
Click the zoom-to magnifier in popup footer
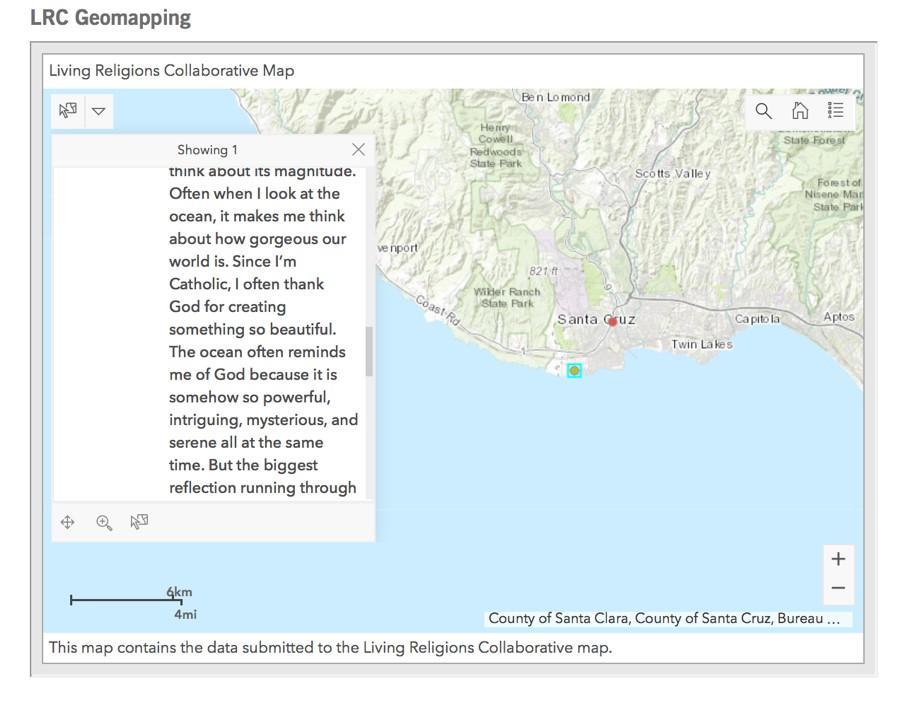click(x=104, y=522)
